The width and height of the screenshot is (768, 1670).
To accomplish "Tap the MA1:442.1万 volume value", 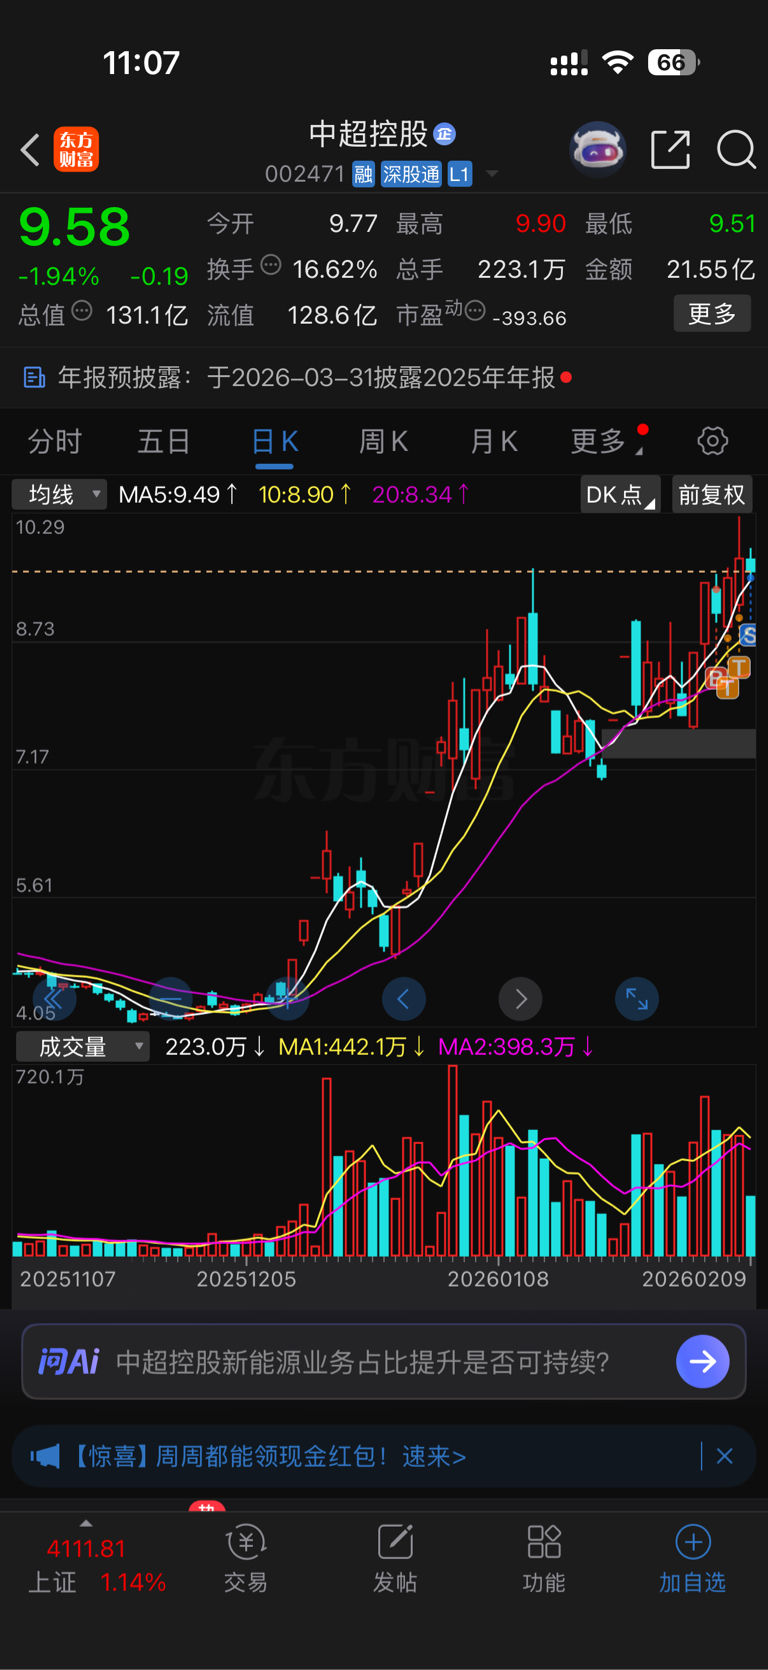I will coord(351,1047).
